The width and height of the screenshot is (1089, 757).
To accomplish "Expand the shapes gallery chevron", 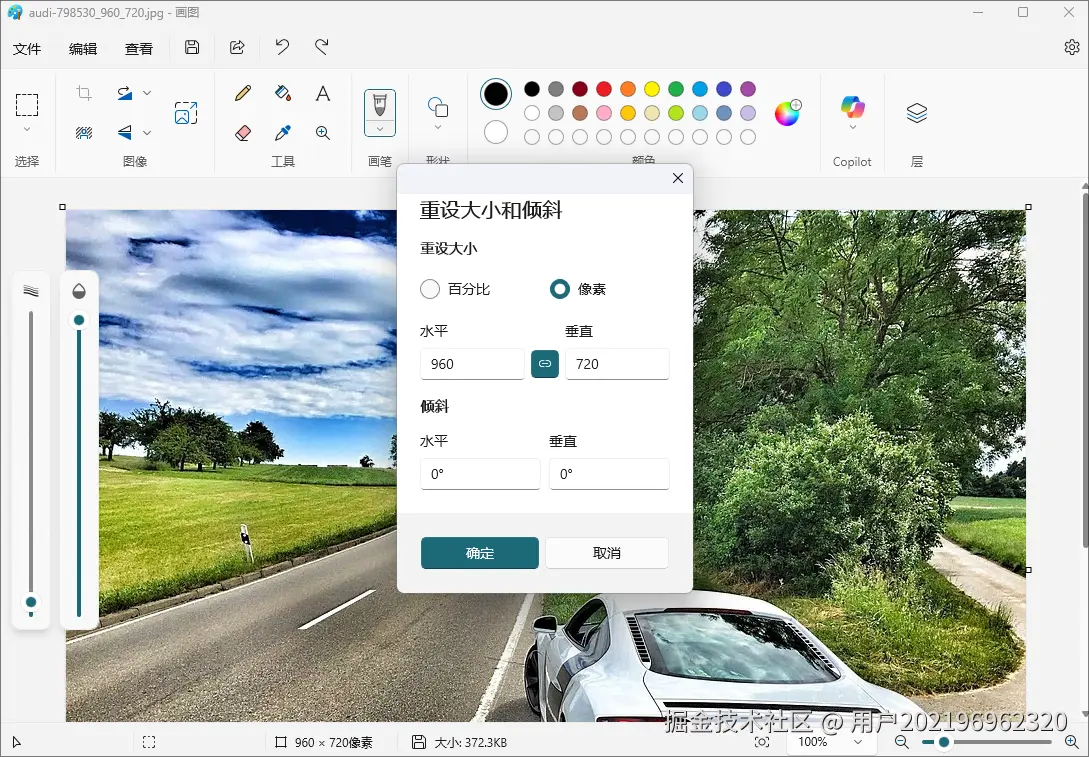I will pos(438,128).
